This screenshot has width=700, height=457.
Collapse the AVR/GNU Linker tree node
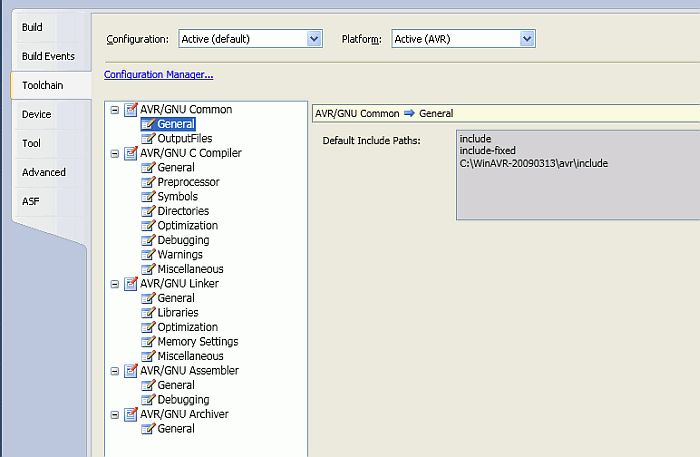pyautogui.click(x=115, y=284)
